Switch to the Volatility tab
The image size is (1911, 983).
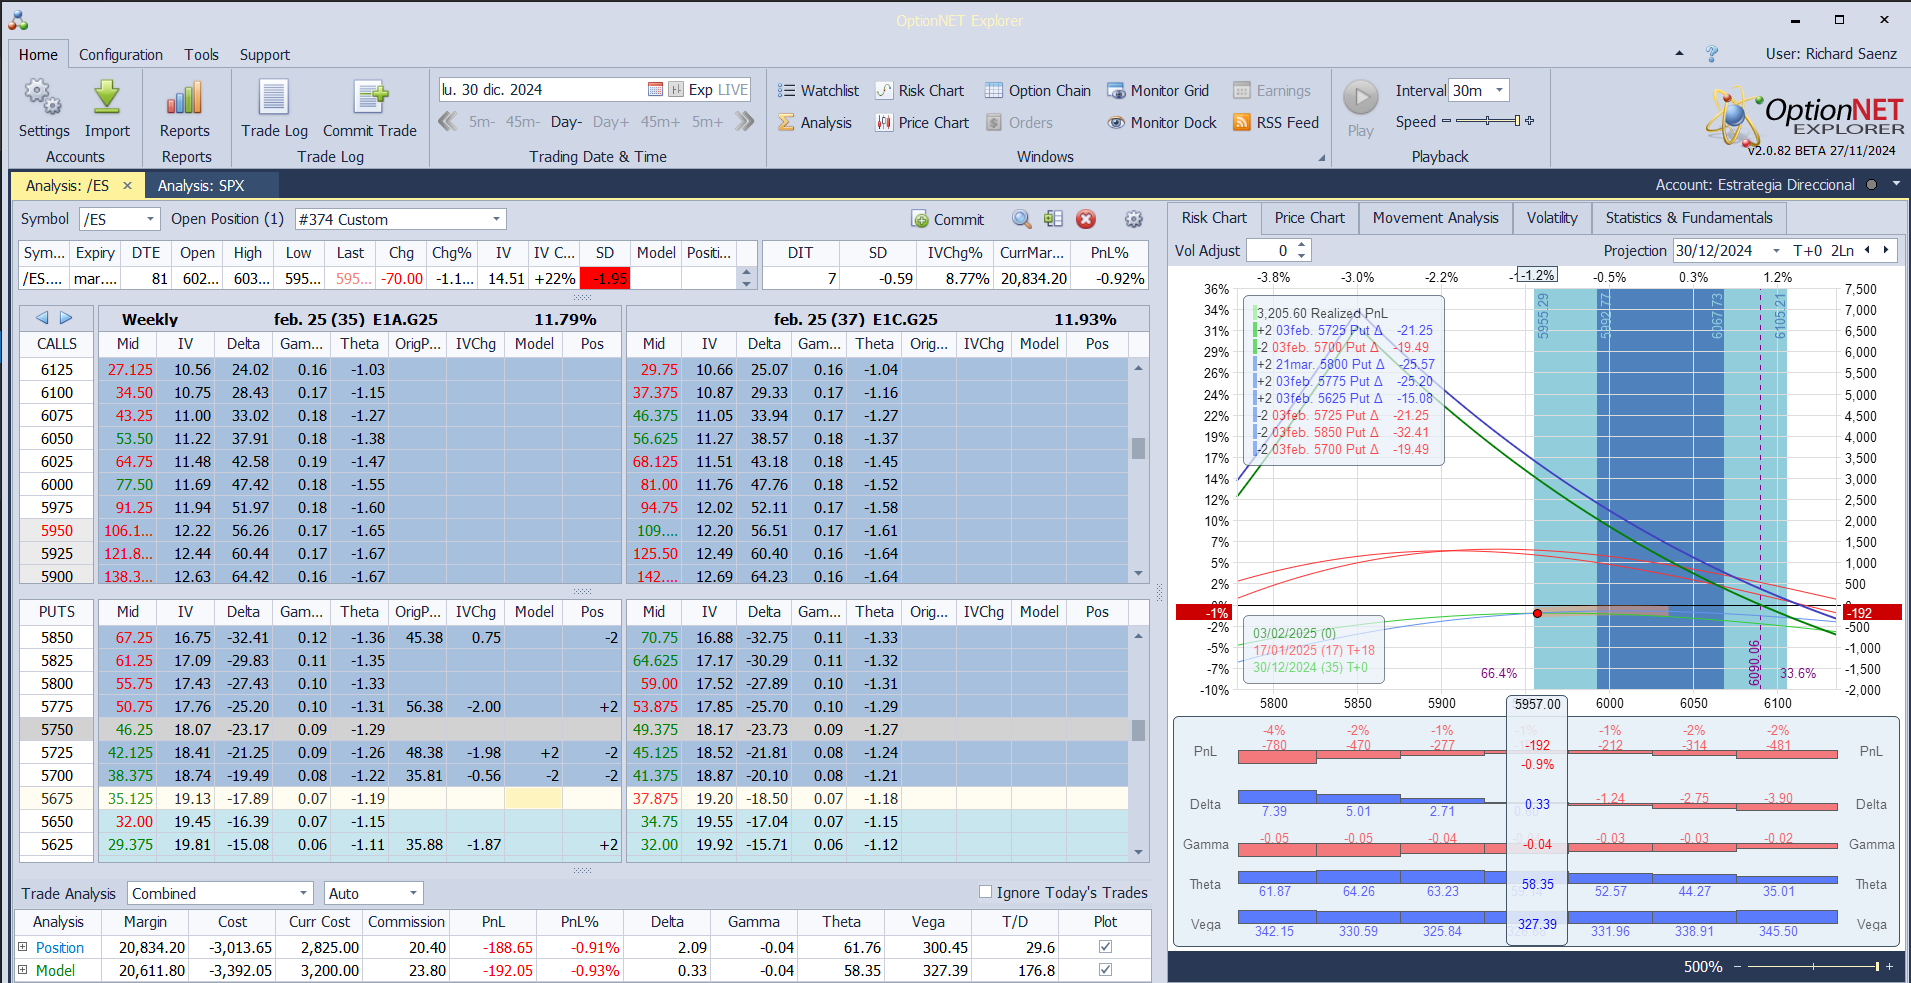pos(1552,218)
